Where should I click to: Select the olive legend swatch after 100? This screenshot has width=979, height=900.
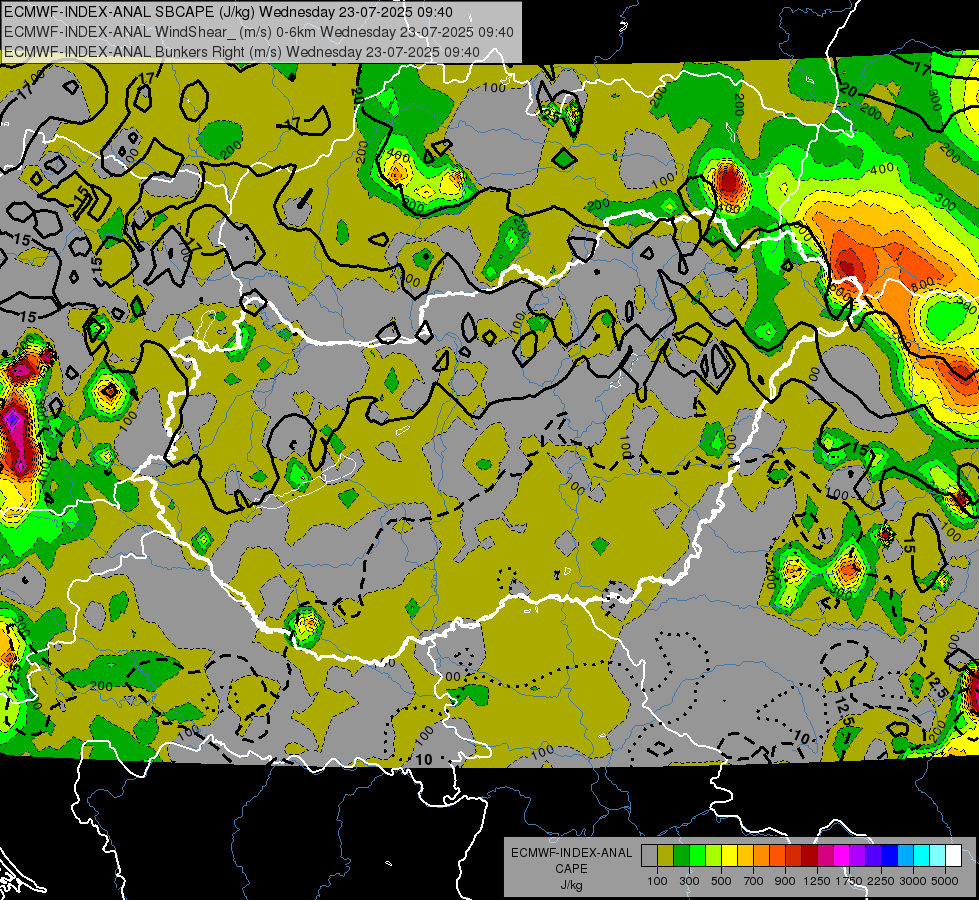tap(666, 855)
